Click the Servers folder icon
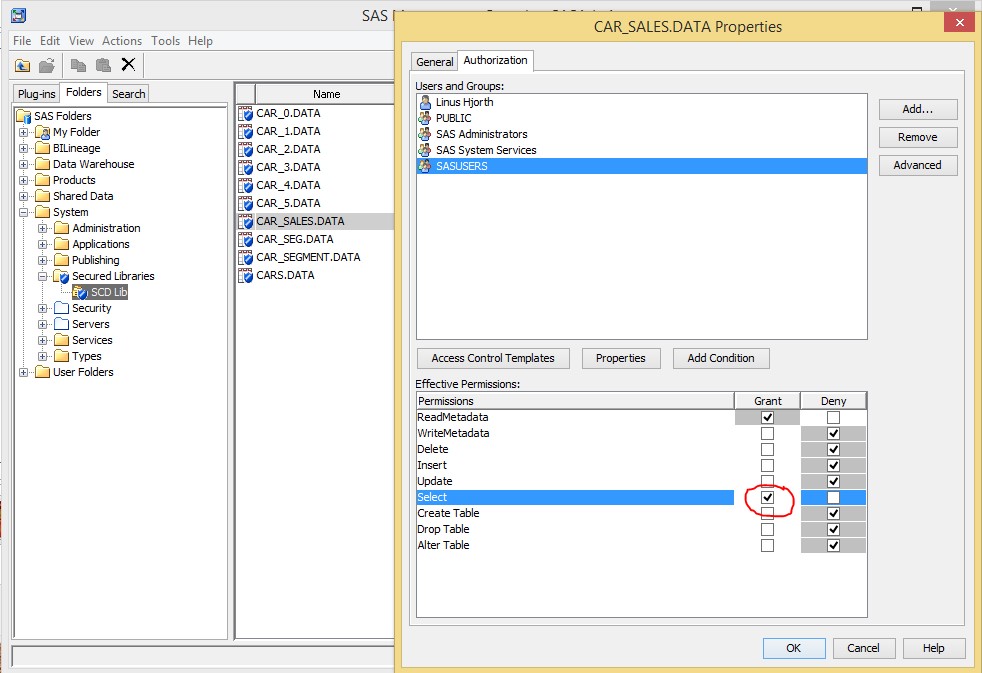This screenshot has height=673, width=982. tap(61, 324)
